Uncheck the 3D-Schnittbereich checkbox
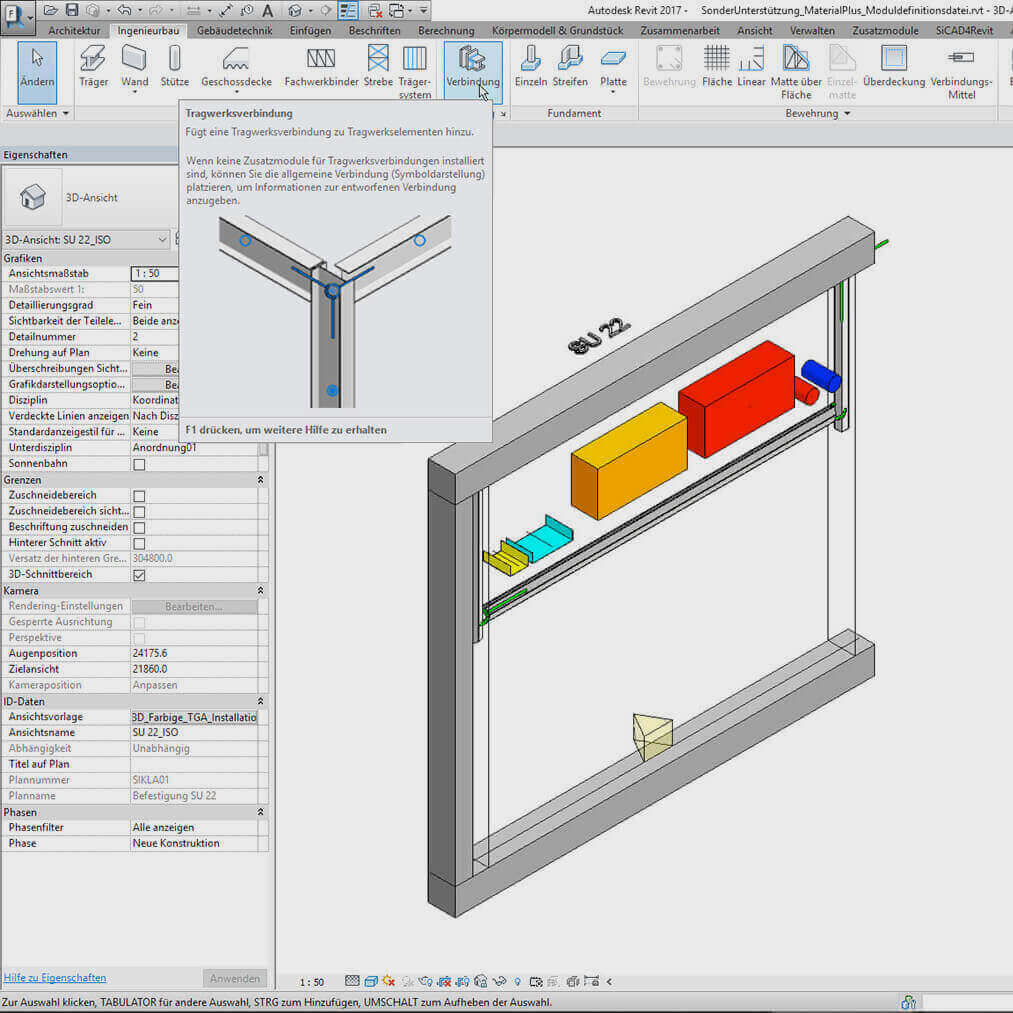Image resolution: width=1013 pixels, height=1013 pixels. pos(140,575)
